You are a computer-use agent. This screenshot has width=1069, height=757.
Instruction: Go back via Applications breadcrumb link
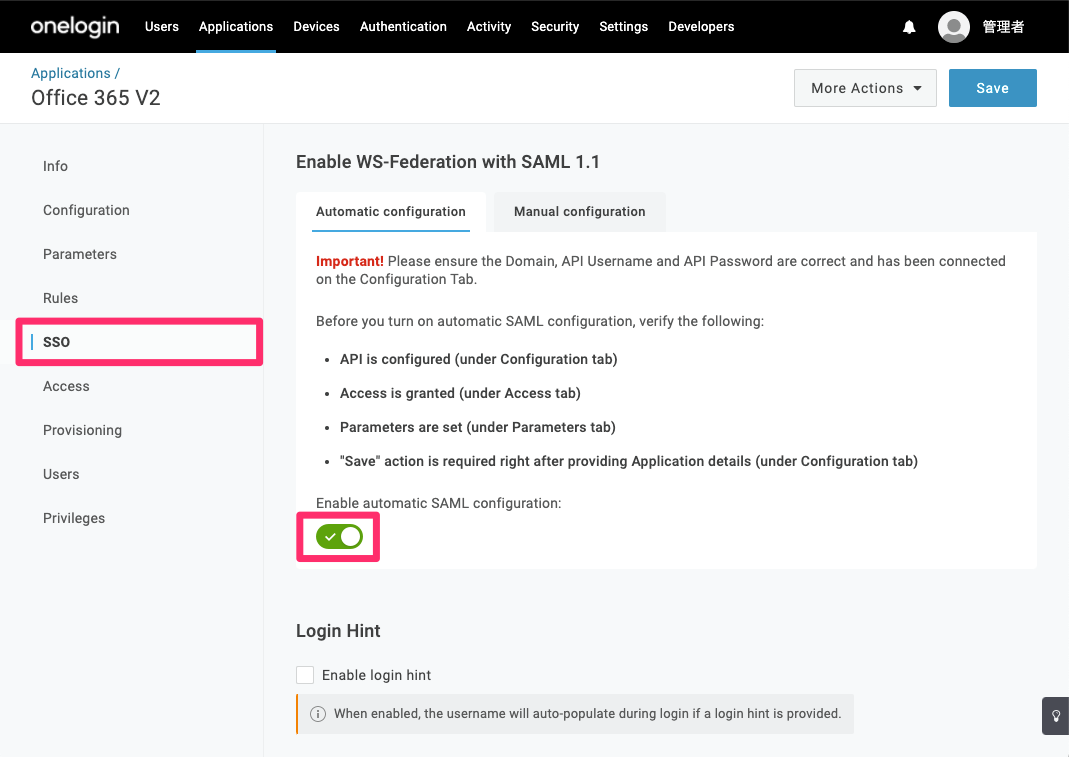pyautogui.click(x=70, y=73)
